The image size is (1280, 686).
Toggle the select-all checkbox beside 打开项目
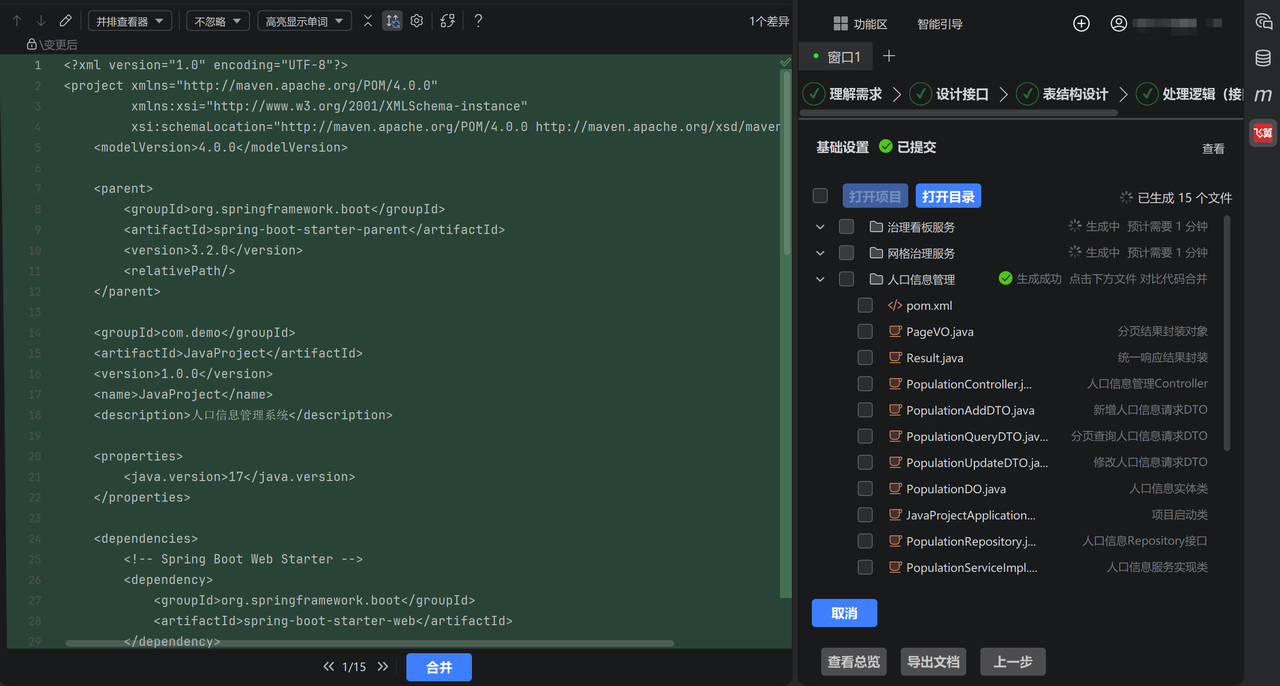(820, 196)
